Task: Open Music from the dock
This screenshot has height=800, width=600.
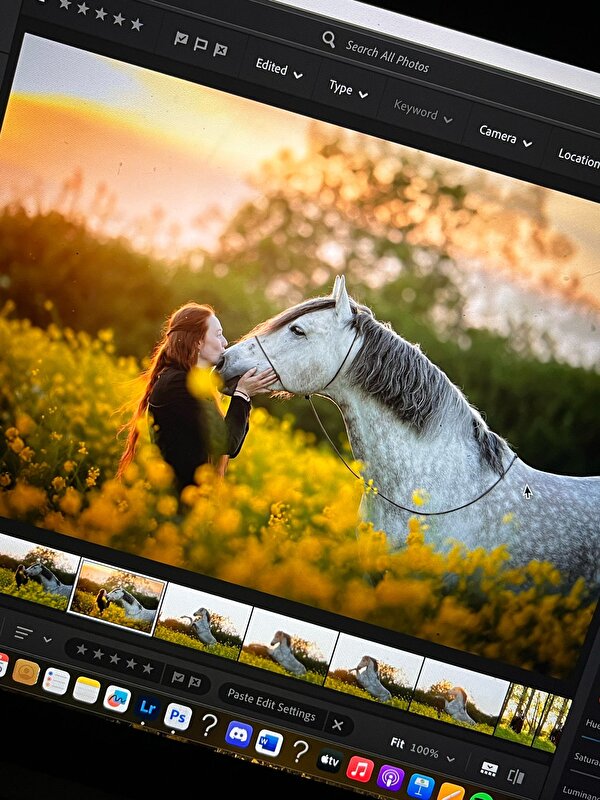Action: click(x=360, y=769)
